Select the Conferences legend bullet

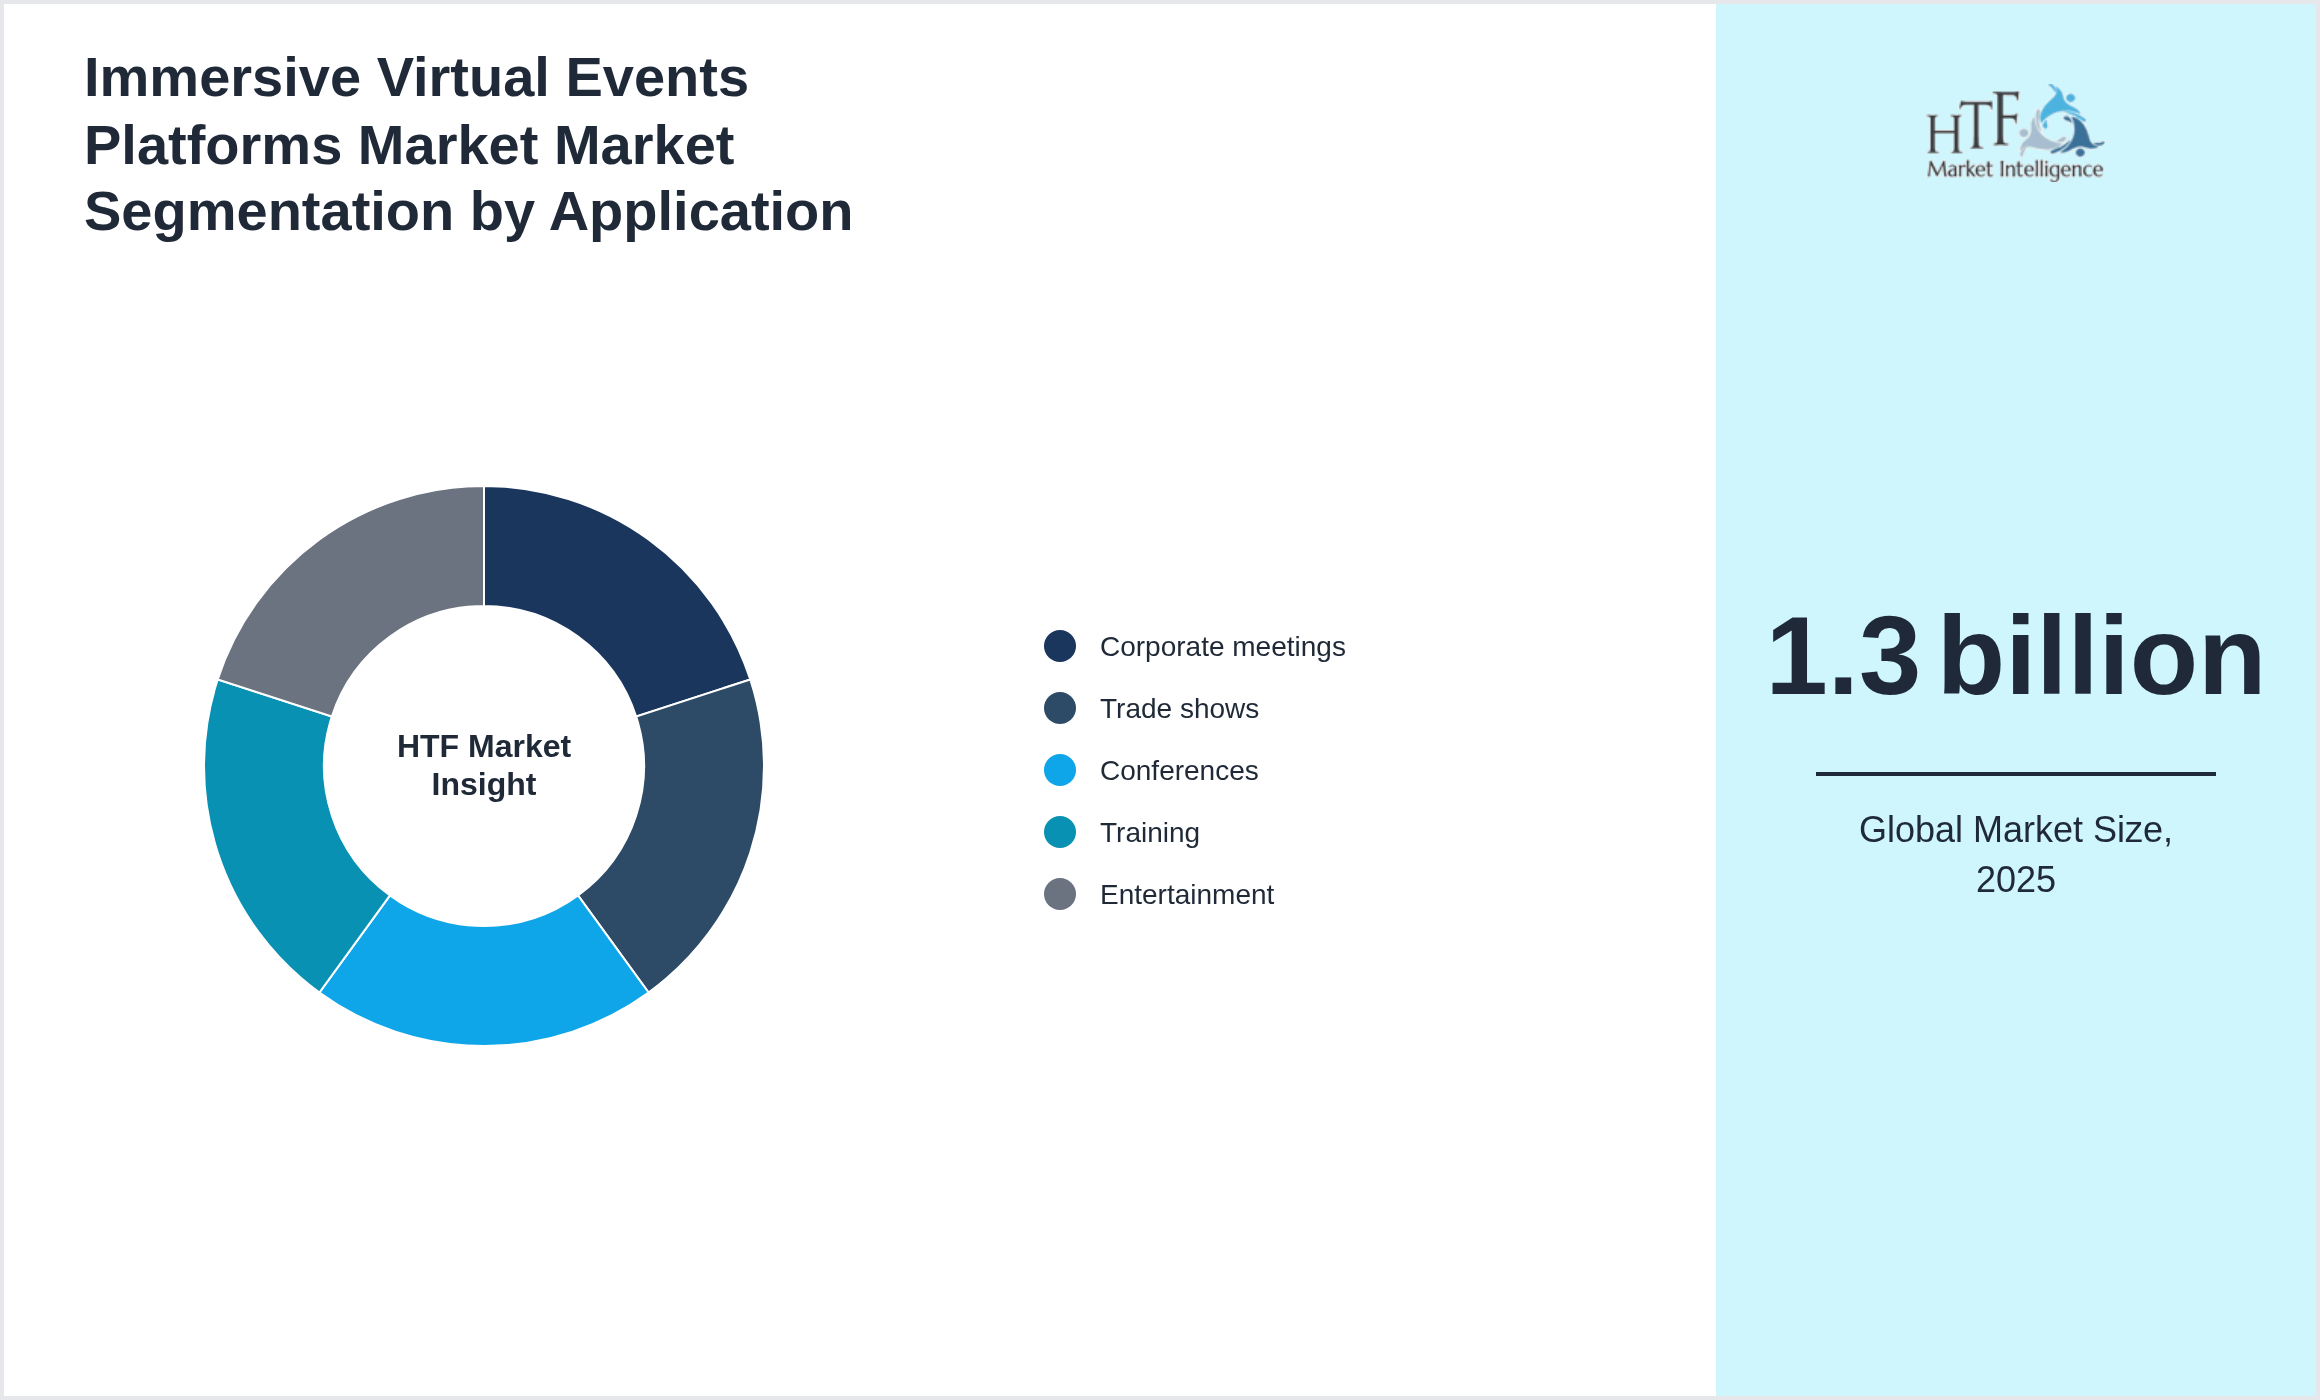point(1060,770)
